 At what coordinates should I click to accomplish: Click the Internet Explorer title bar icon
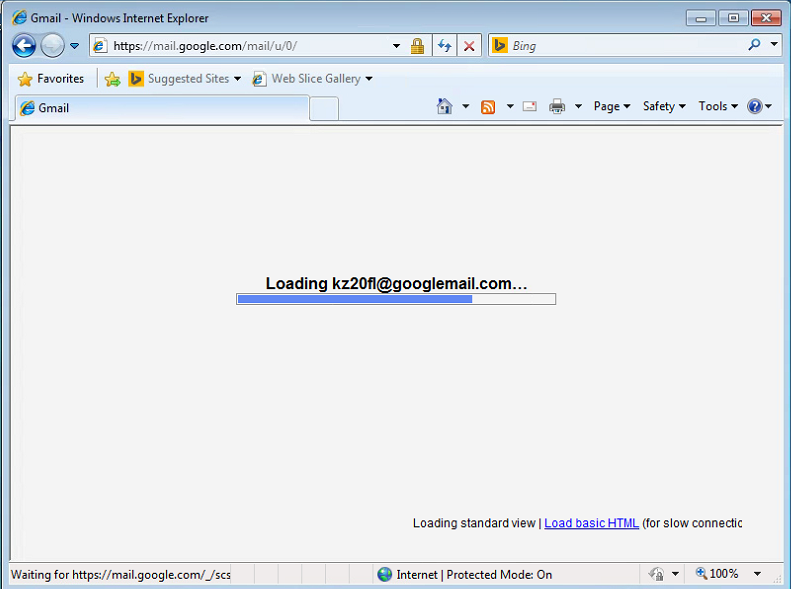(20, 18)
